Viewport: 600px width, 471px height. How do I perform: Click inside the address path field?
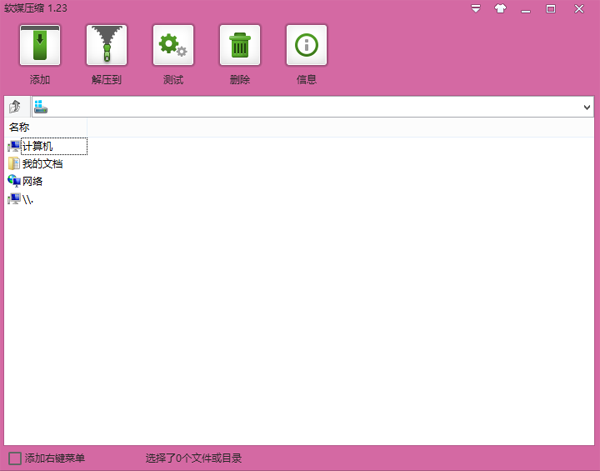pos(300,106)
